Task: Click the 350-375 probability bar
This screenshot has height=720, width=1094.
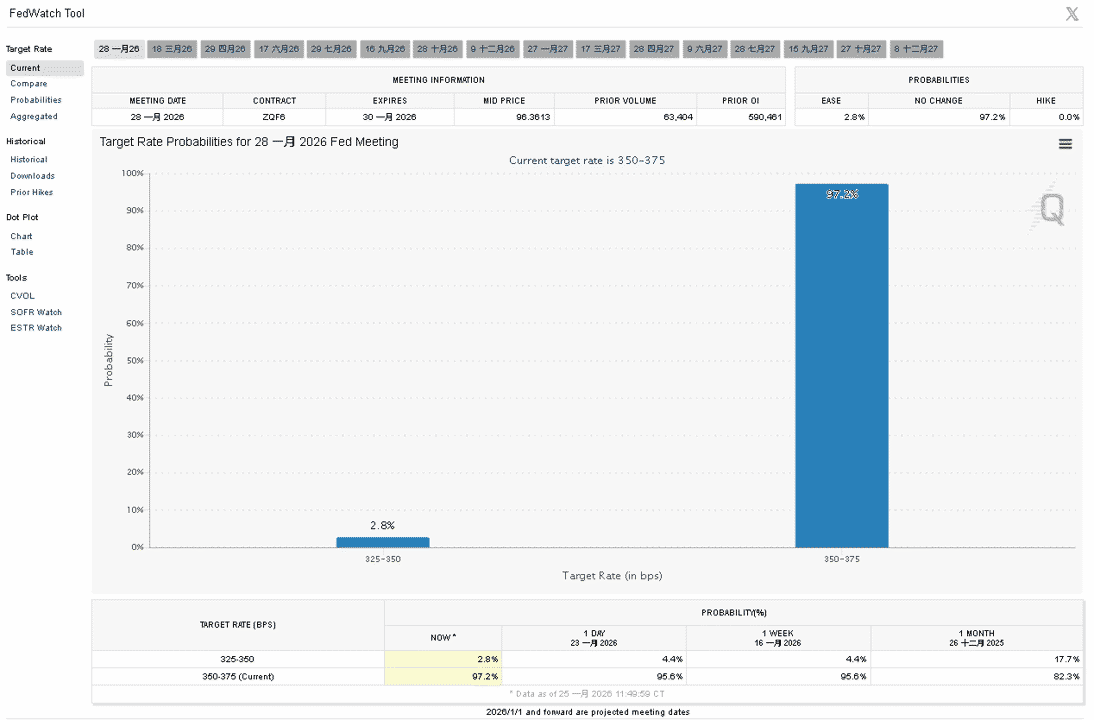Action: point(841,366)
